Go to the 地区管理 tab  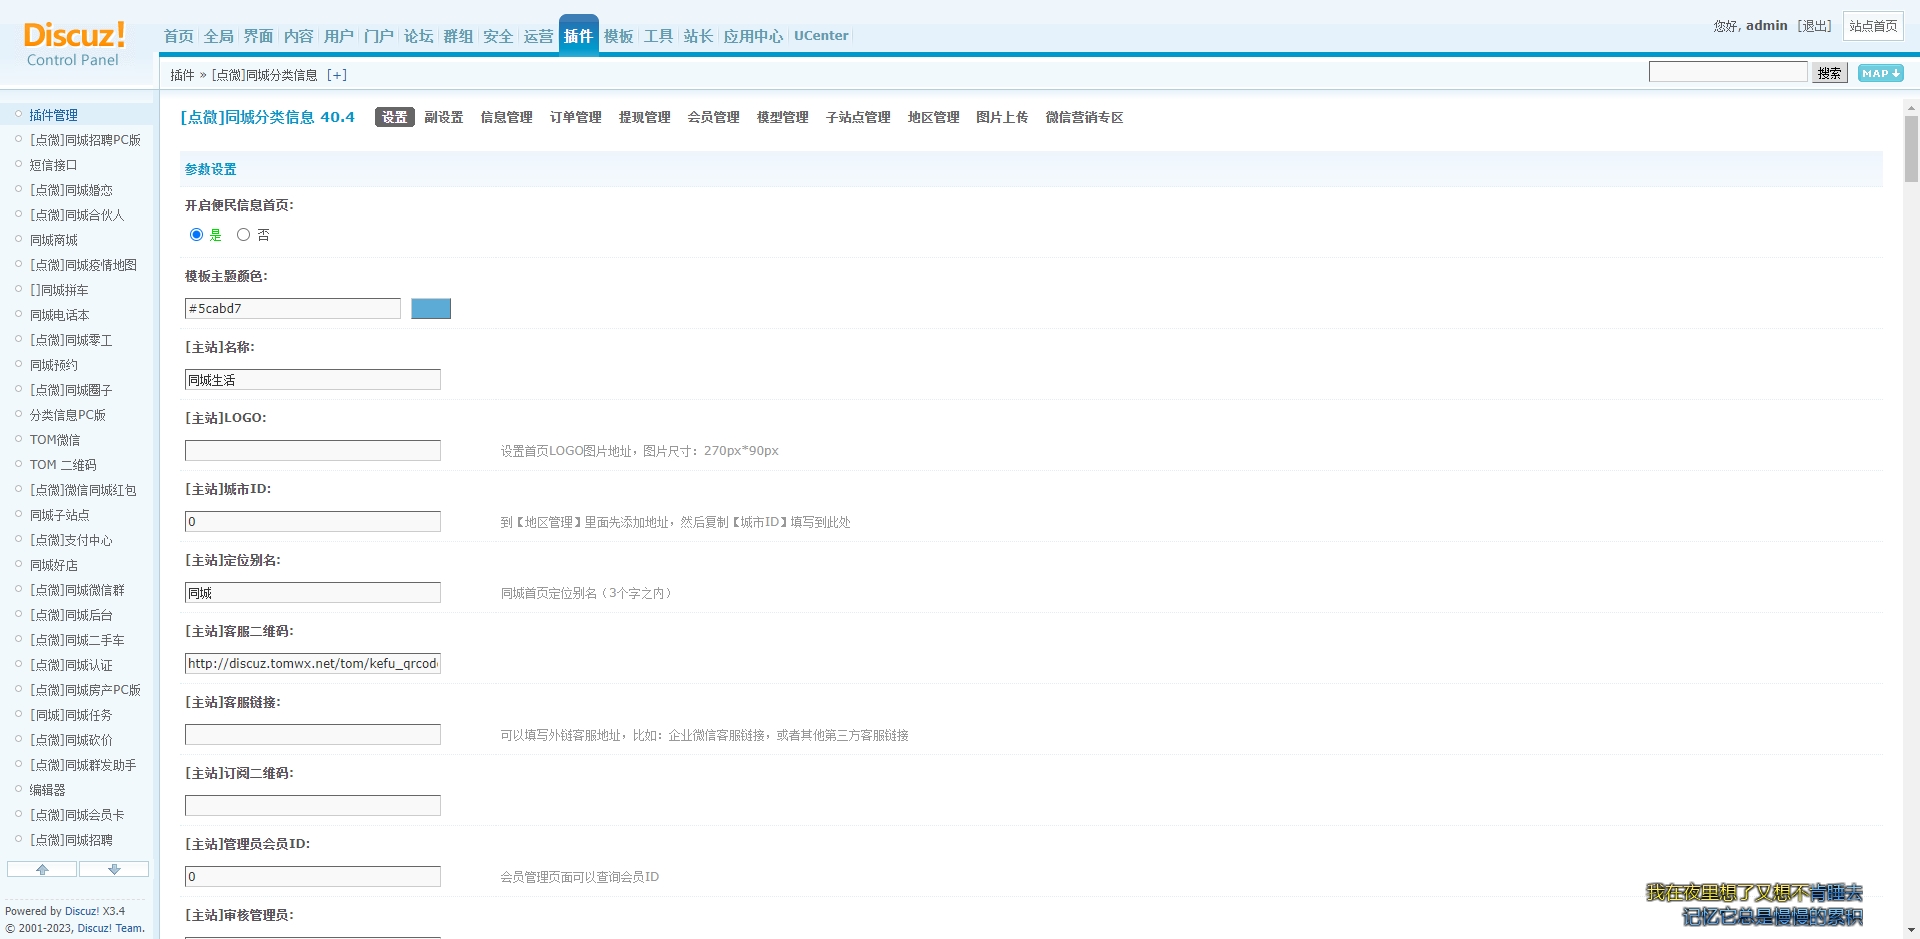[933, 118]
